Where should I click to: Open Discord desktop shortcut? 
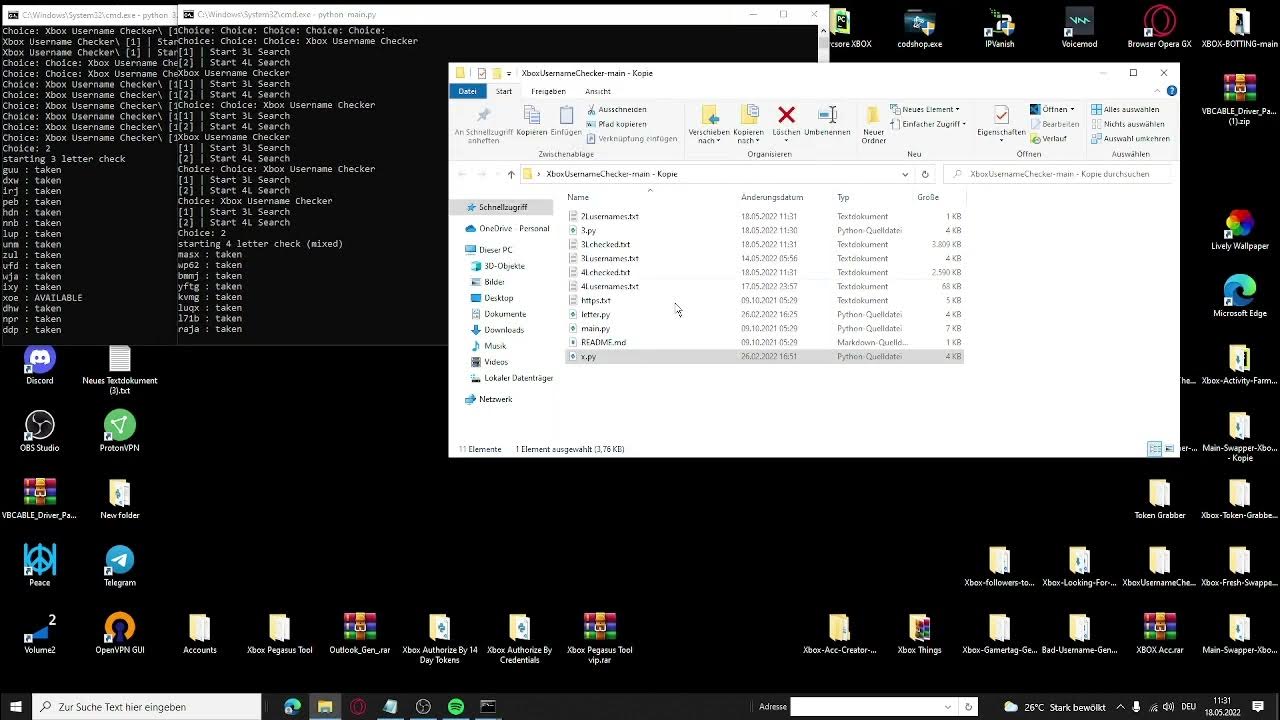point(40,365)
